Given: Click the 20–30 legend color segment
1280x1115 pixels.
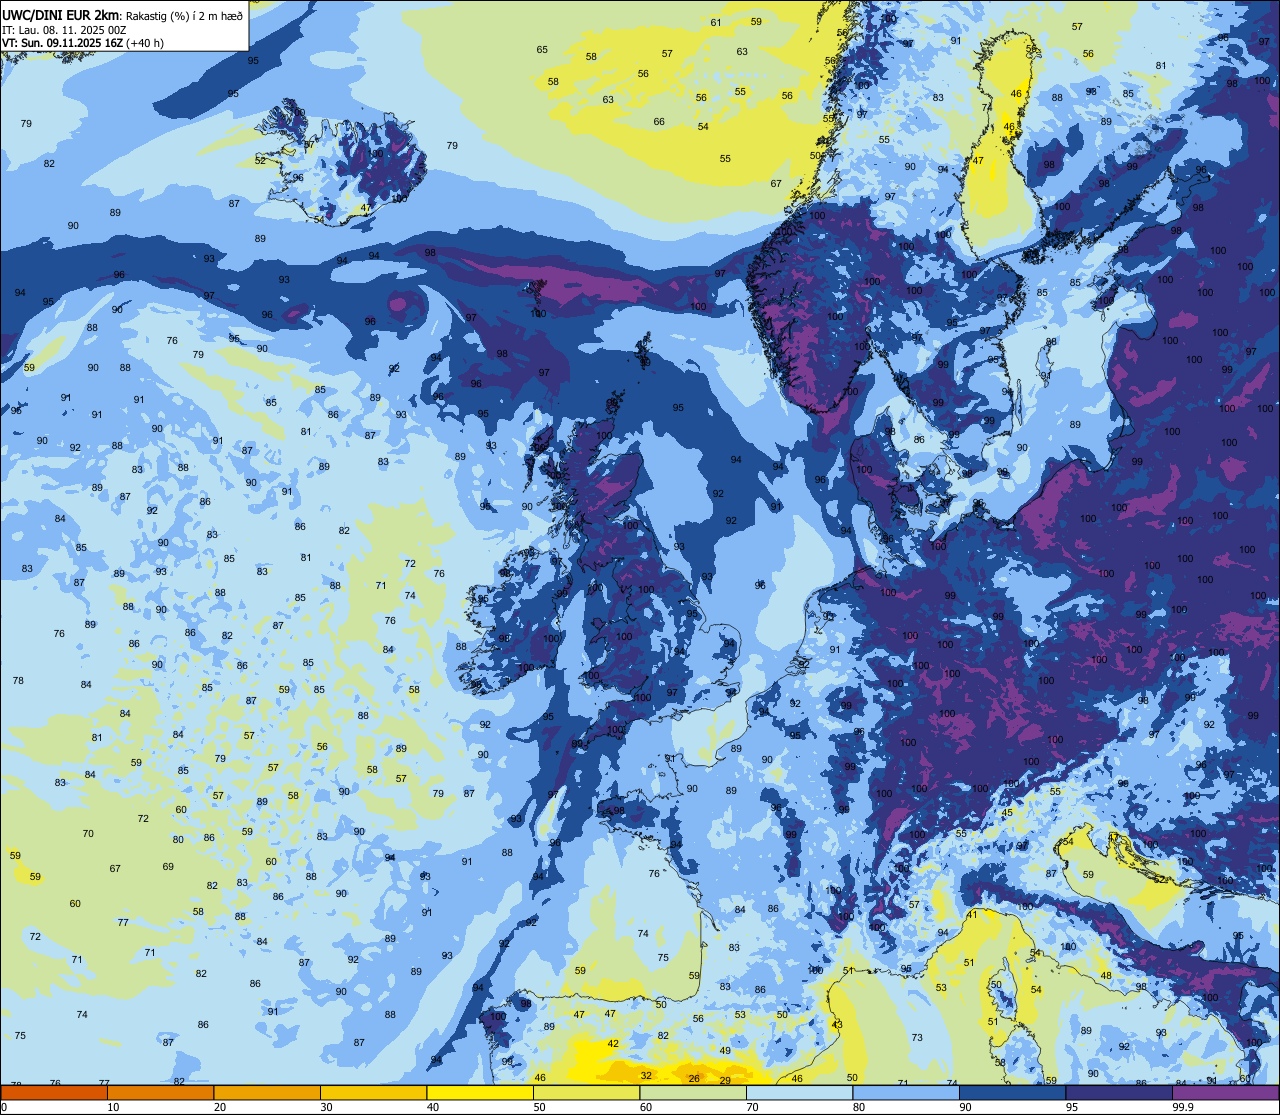Looking at the screenshot, I should point(267,1092).
